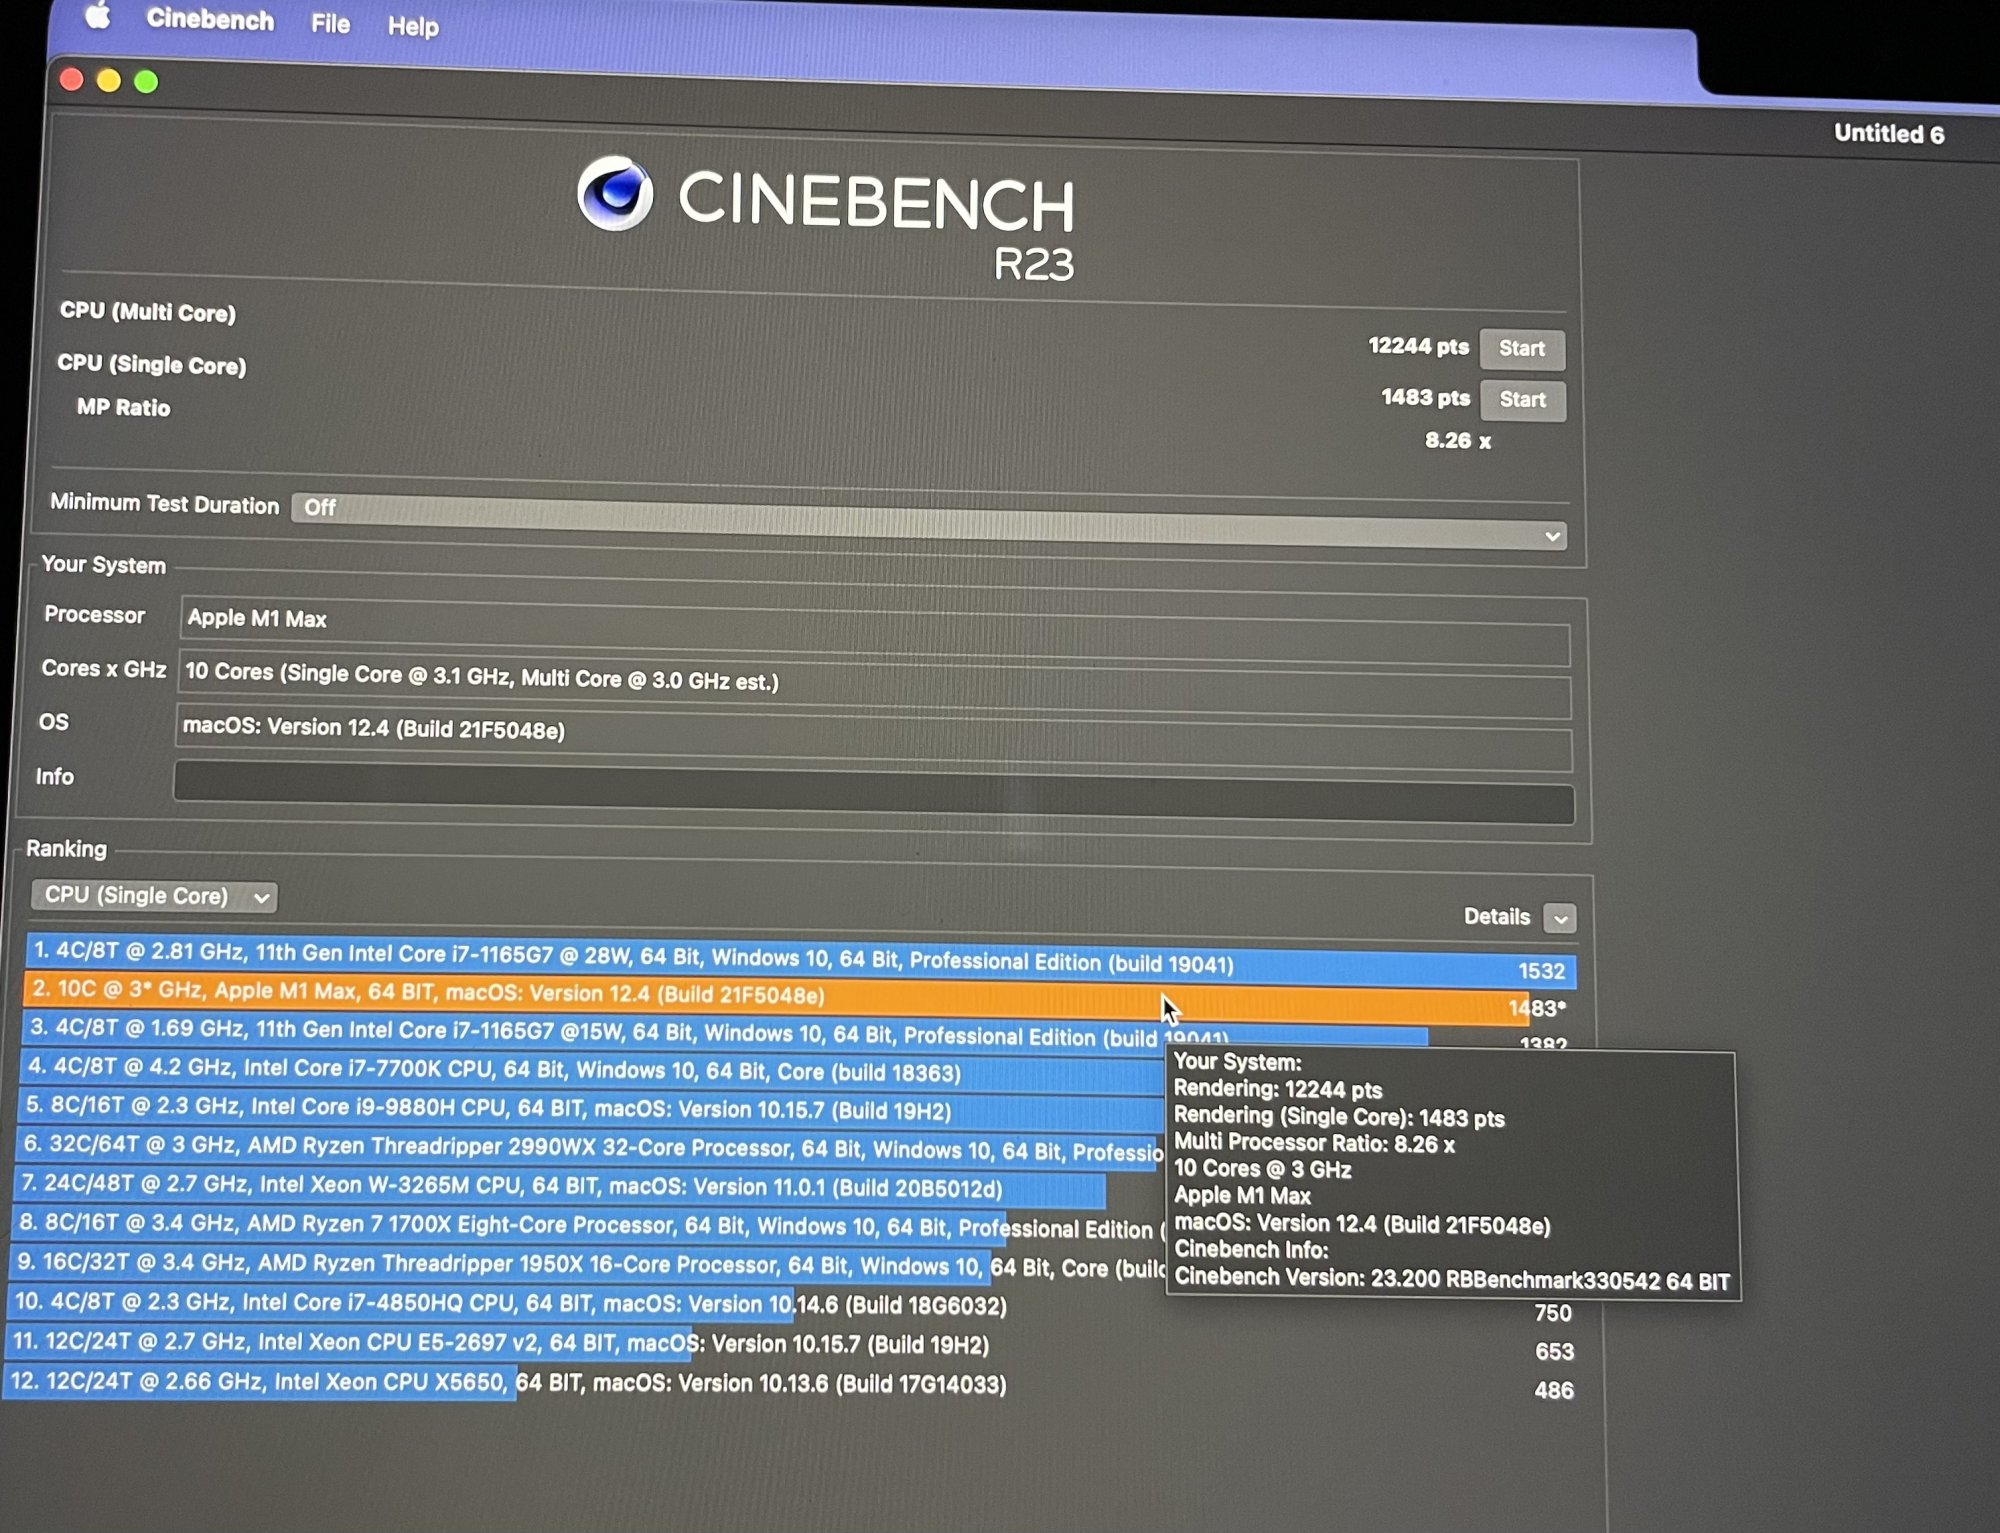Open the ranking CPU (Single Core) dropdown

tap(154, 895)
